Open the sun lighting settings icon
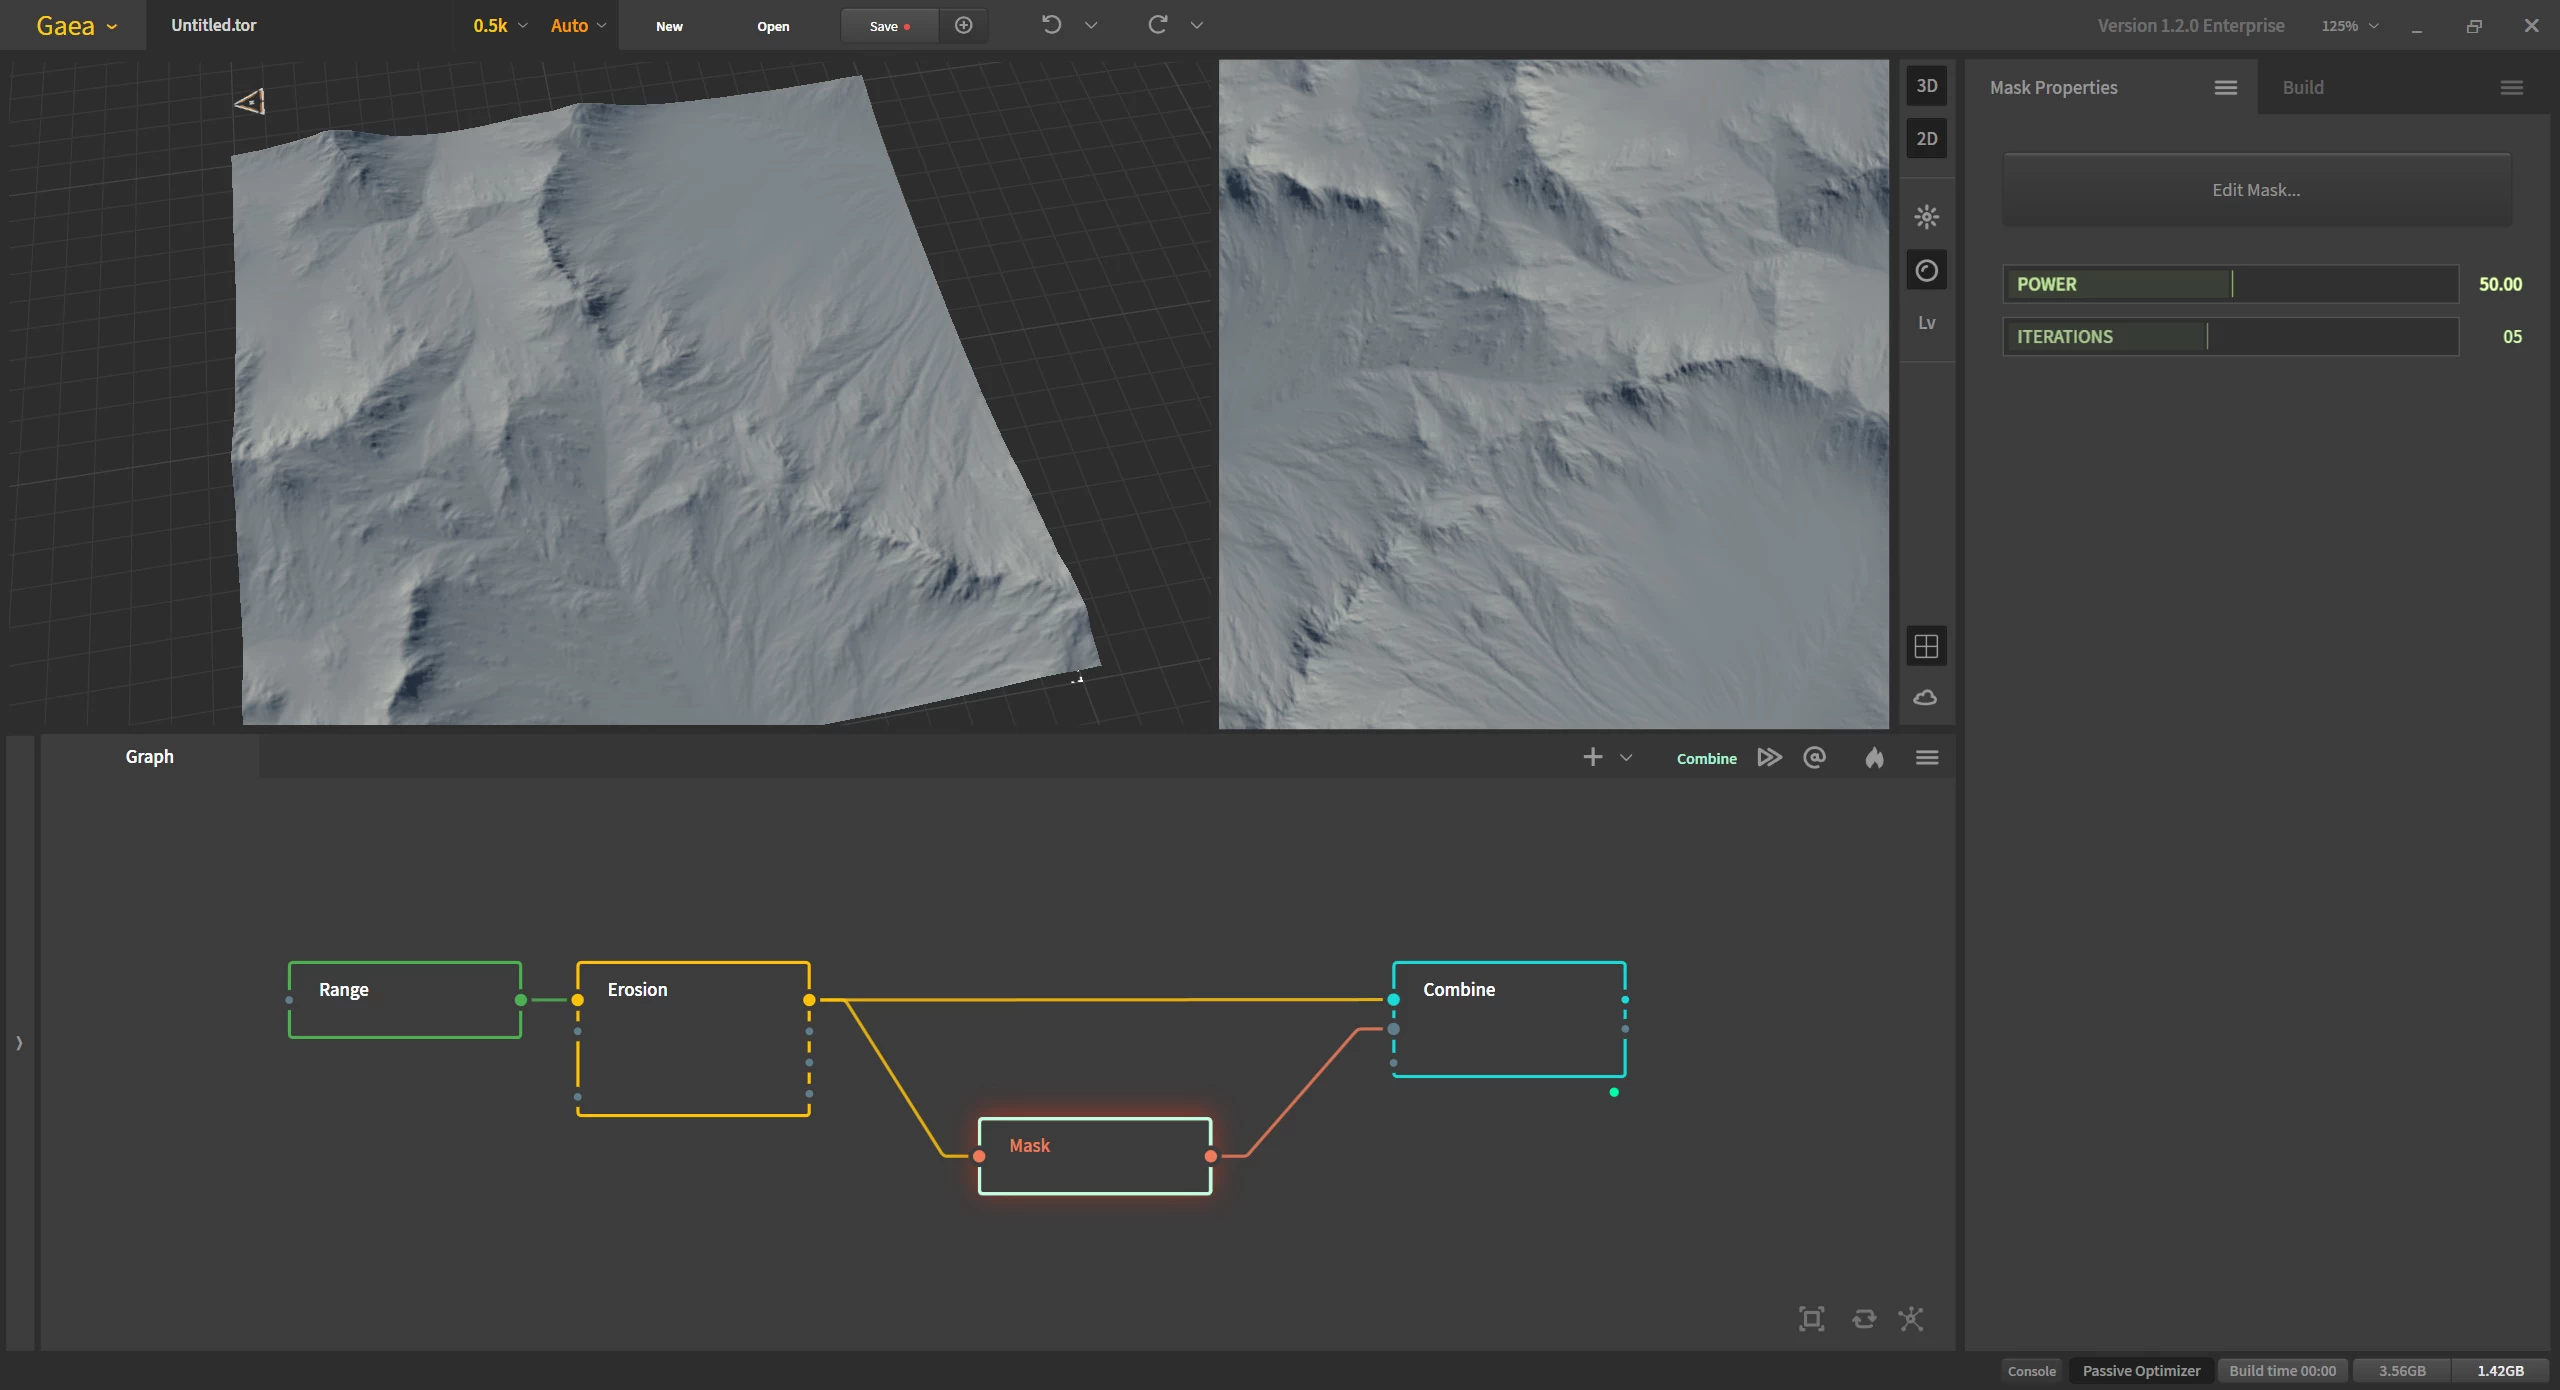Image resolution: width=2560 pixels, height=1390 pixels. coord(1926,217)
